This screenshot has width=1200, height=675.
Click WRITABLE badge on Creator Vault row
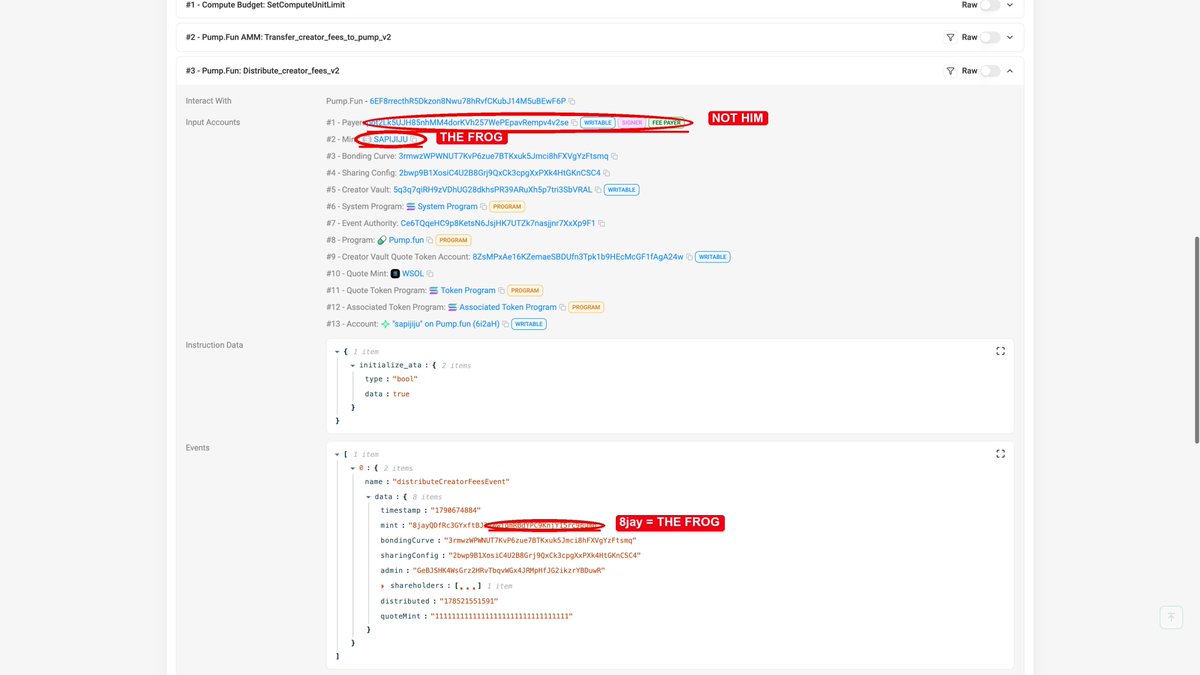[622, 190]
